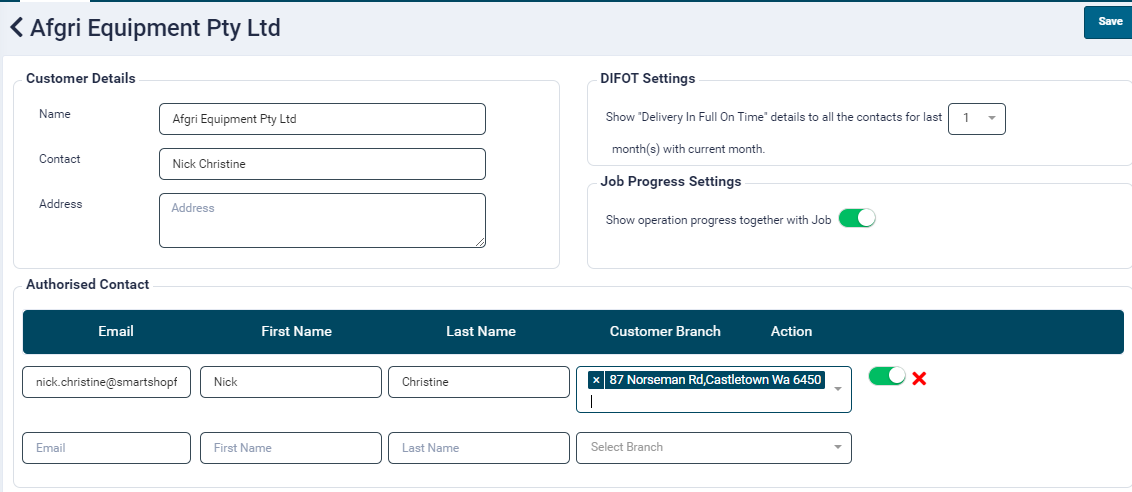This screenshot has width=1132, height=492.
Task: Click the empty First Name field
Action: [x=290, y=448]
